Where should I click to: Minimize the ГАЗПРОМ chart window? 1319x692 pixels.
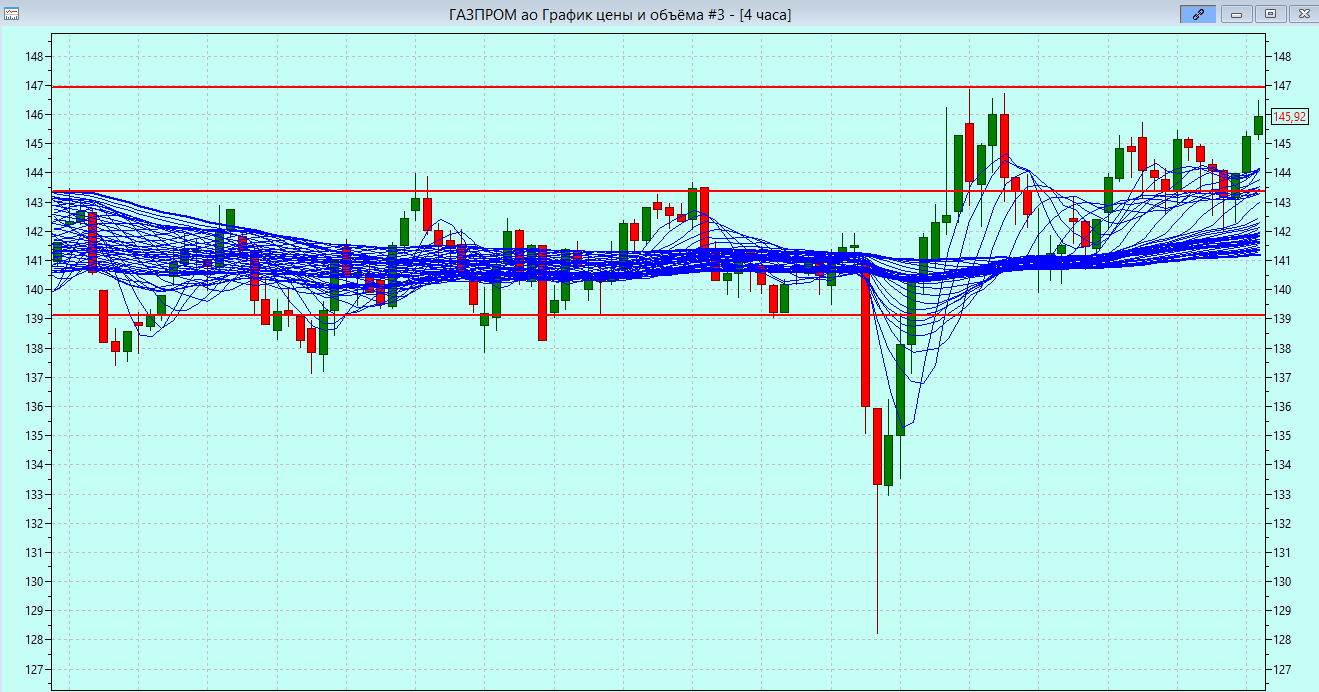coord(1237,14)
